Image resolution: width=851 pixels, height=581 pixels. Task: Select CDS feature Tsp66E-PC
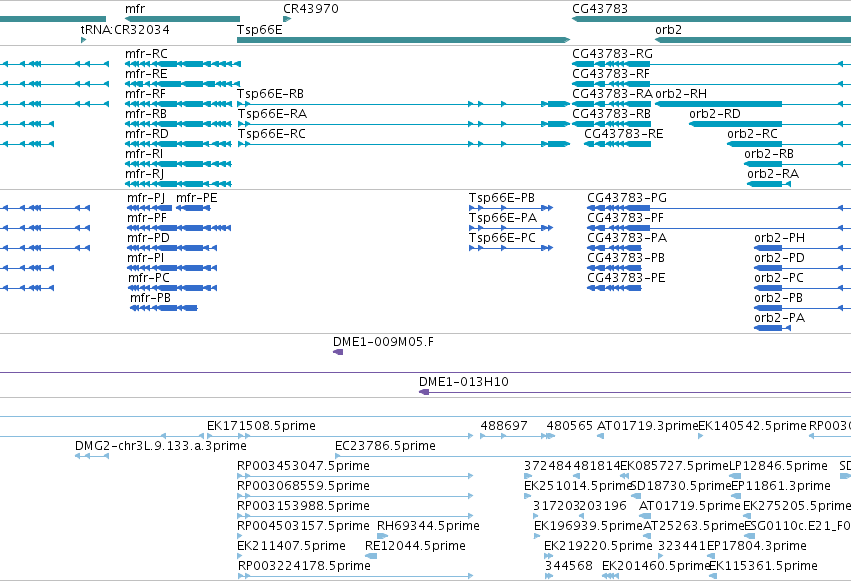pos(502,238)
